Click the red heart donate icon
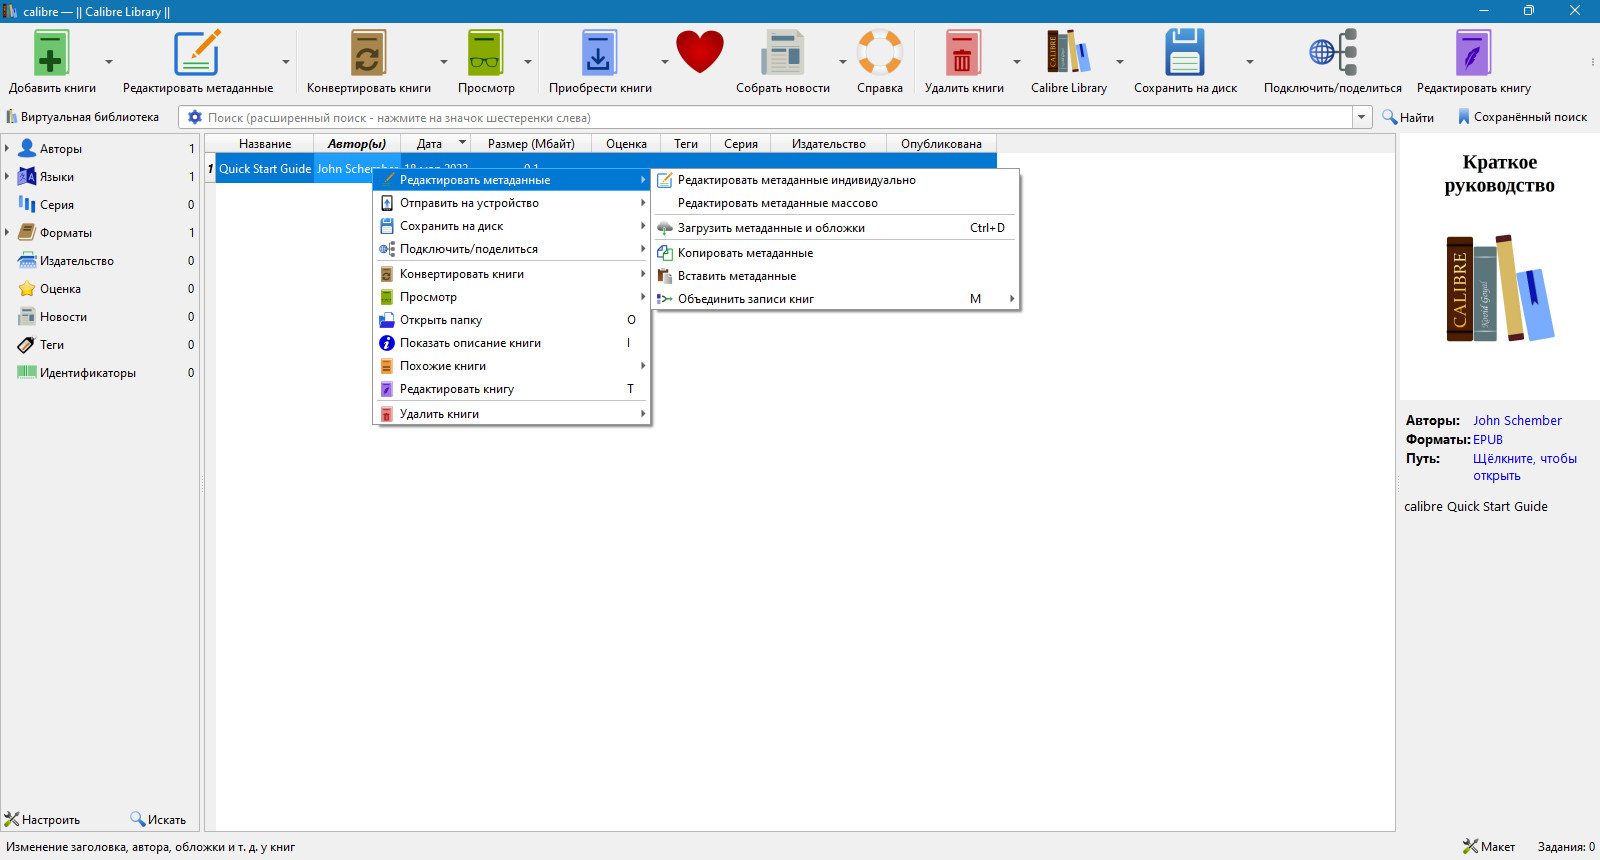The height and width of the screenshot is (860, 1600). click(x=699, y=52)
